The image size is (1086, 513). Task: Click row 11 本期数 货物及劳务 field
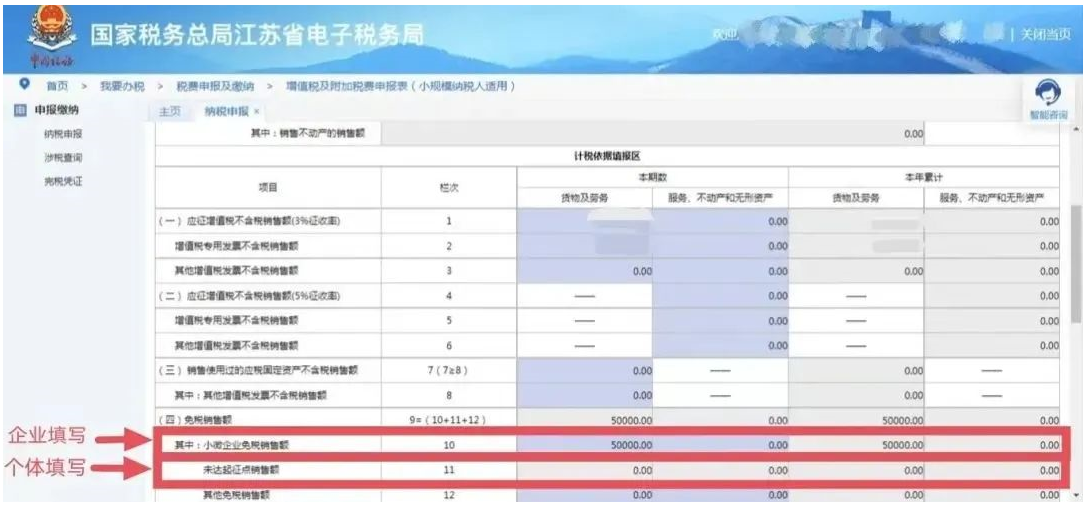click(x=585, y=470)
